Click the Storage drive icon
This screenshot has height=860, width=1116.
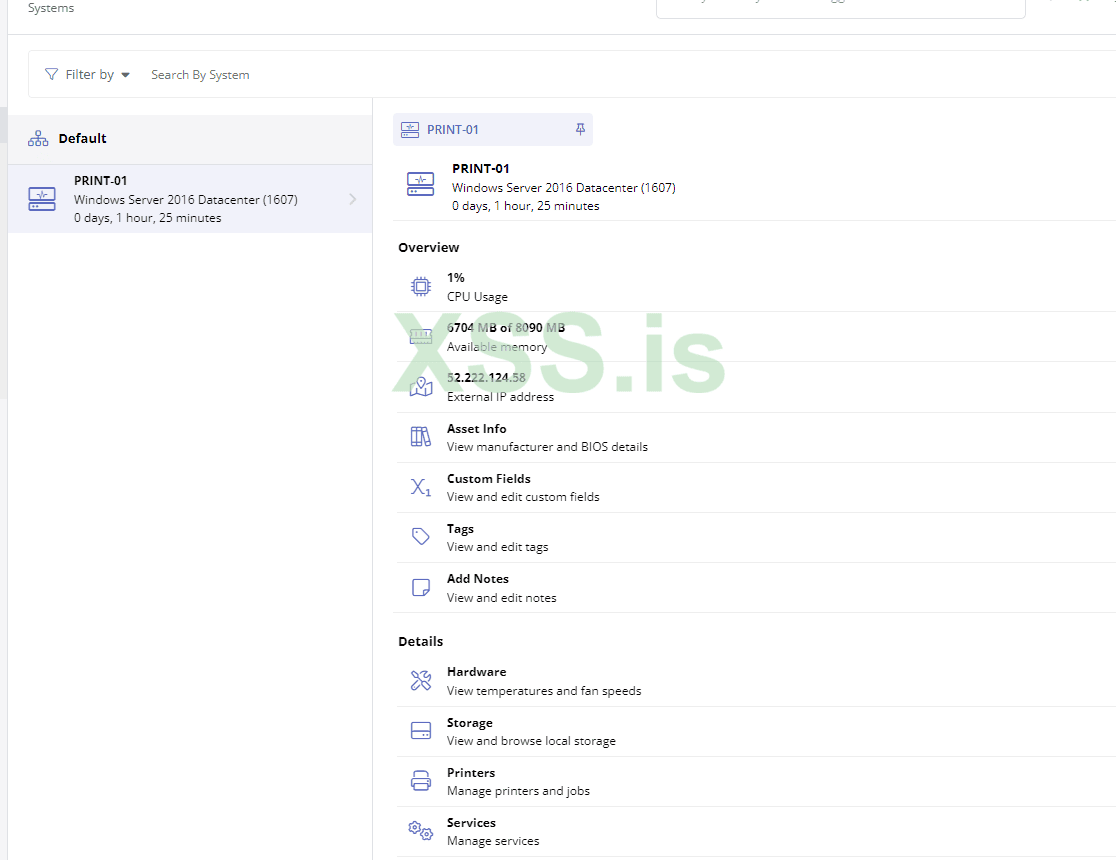421,730
